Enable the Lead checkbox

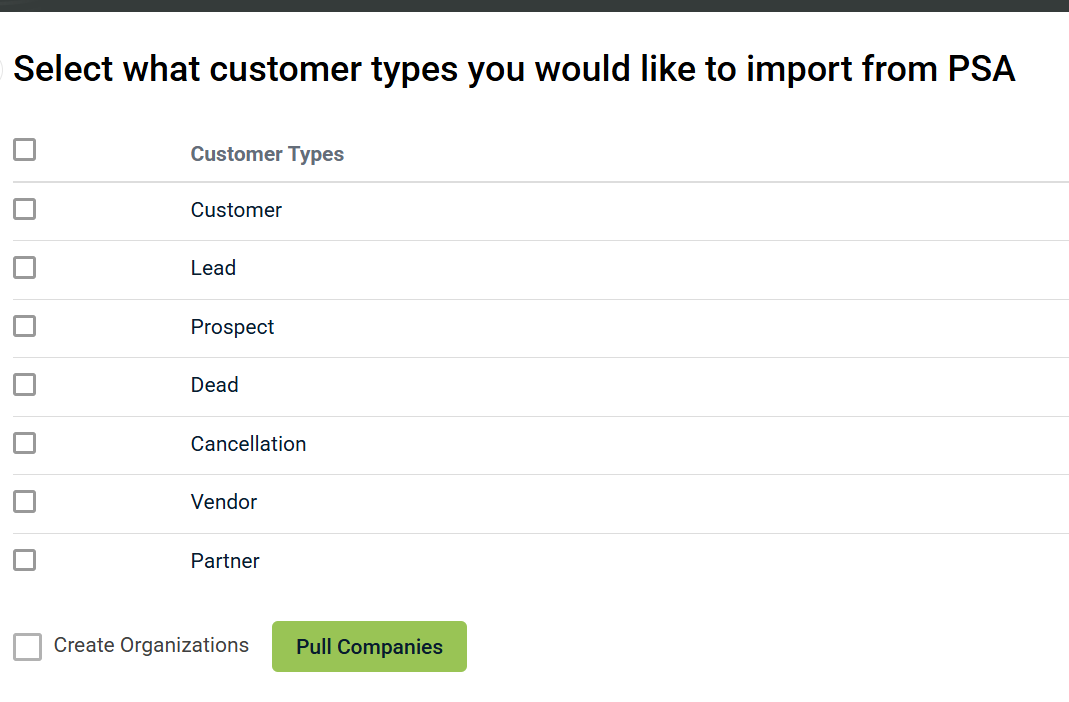pos(25,268)
